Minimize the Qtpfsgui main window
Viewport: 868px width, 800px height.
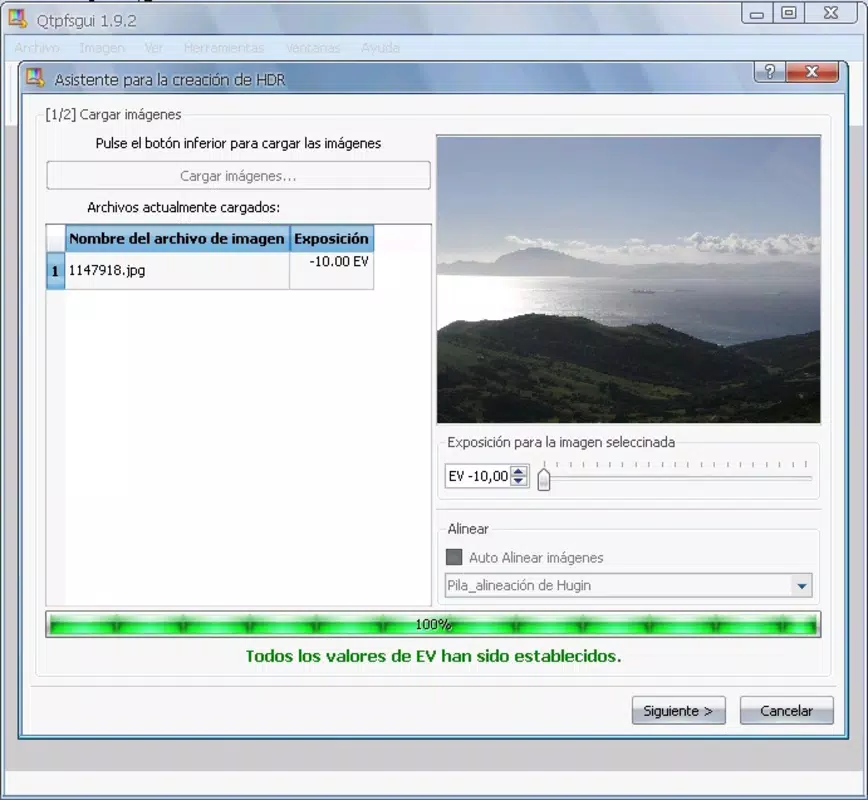coord(757,13)
